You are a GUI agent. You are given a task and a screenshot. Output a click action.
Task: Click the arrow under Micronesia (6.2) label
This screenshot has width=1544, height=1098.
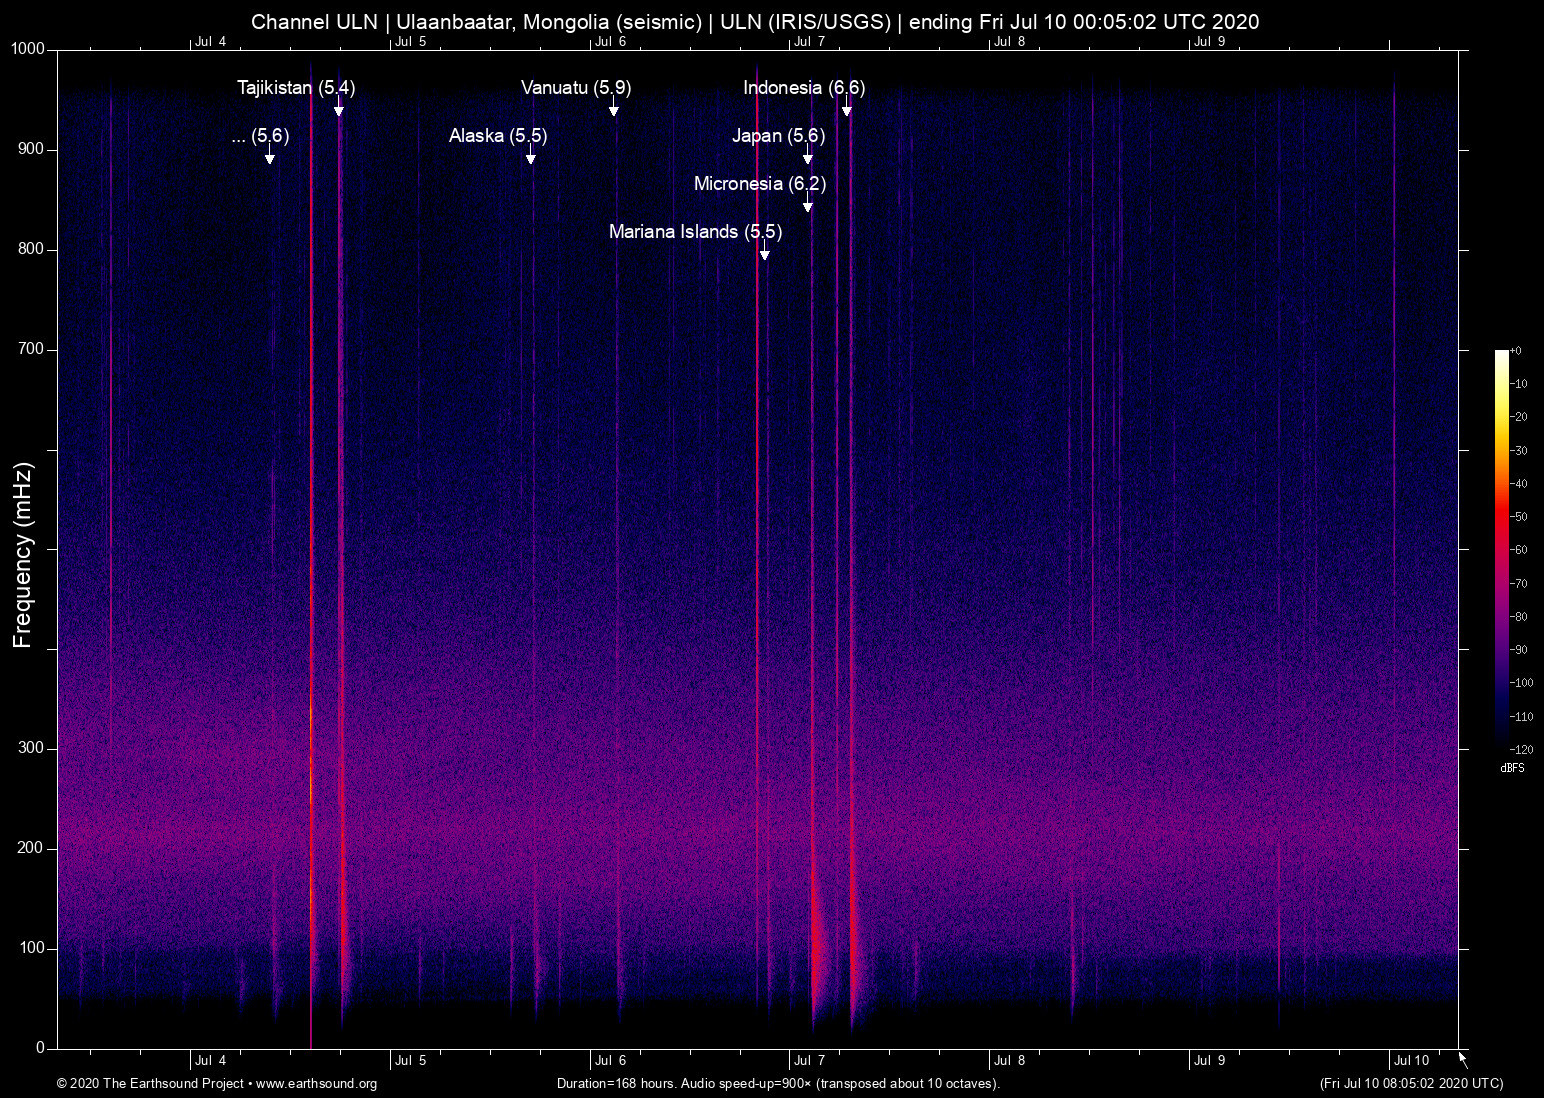808,203
